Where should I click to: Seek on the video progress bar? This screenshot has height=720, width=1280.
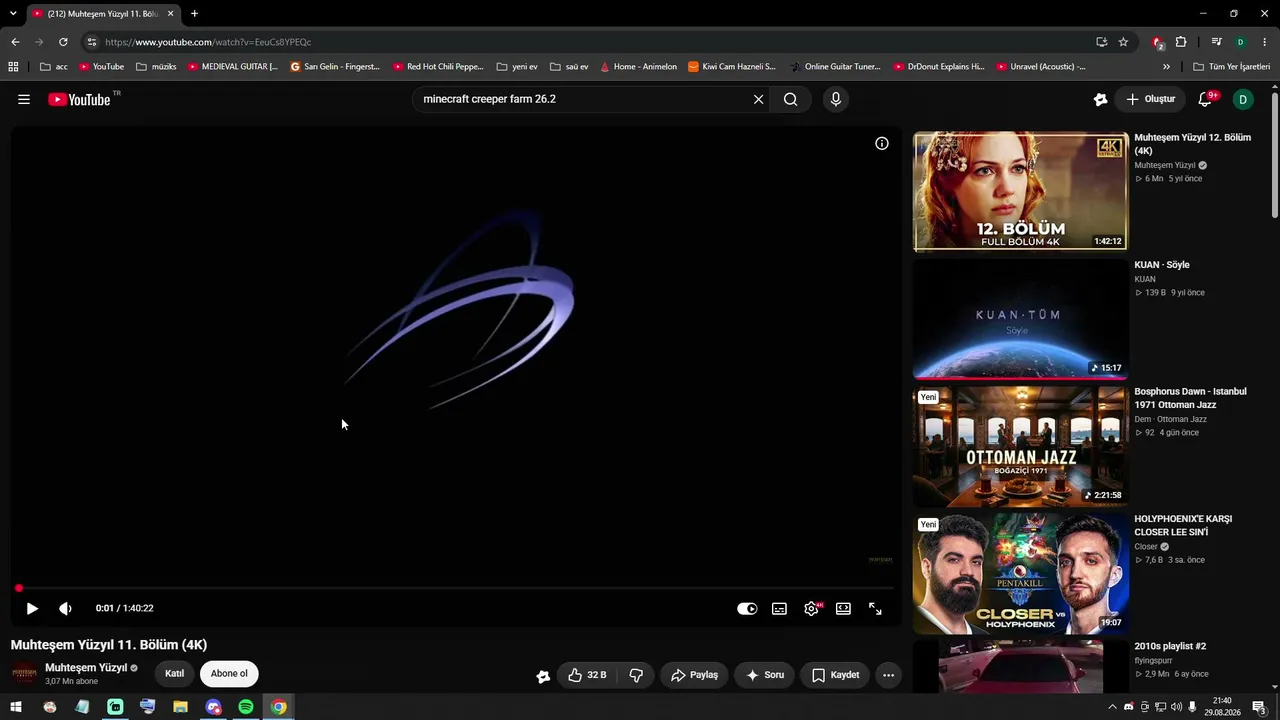point(455,588)
